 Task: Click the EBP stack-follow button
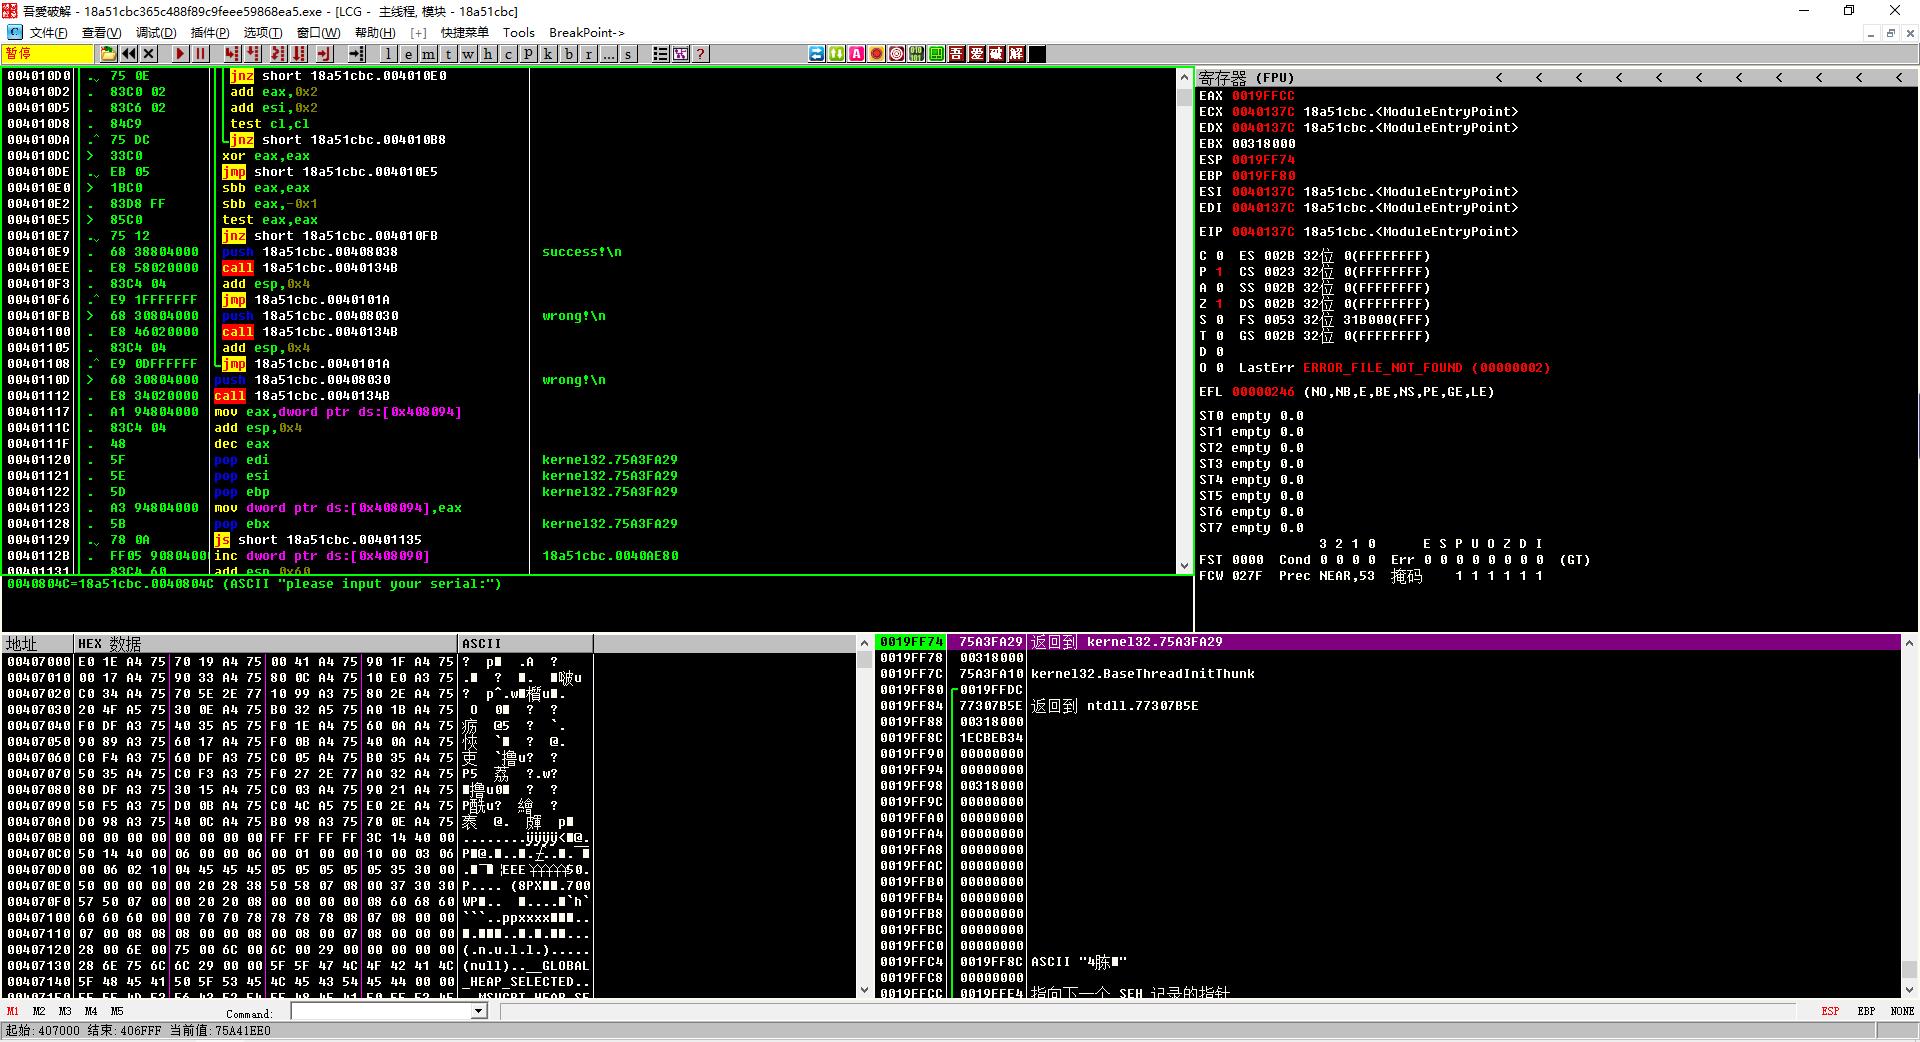[1866, 1011]
